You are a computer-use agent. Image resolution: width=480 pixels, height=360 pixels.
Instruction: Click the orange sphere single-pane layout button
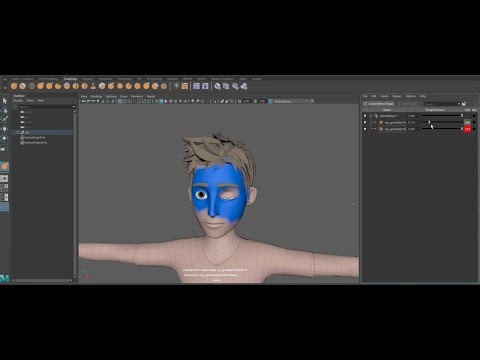coord(5,166)
